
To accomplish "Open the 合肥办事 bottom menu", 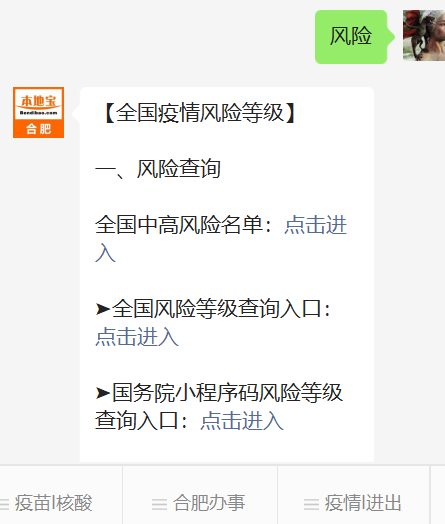I will click(x=200, y=503).
